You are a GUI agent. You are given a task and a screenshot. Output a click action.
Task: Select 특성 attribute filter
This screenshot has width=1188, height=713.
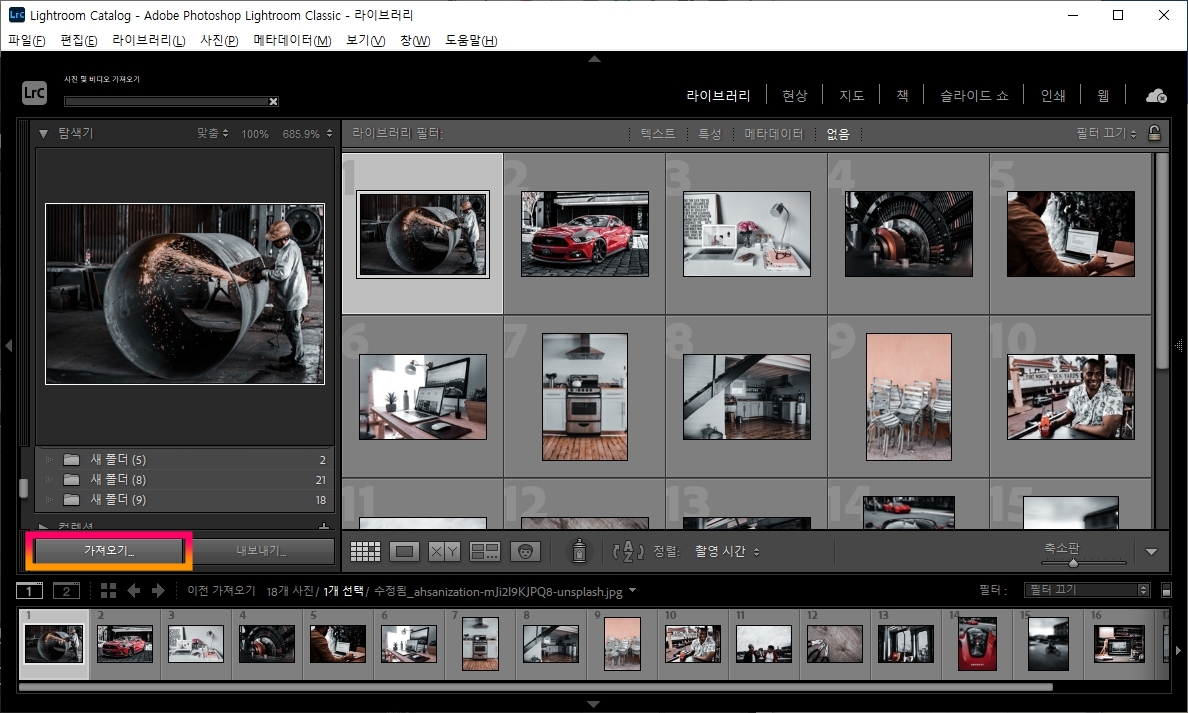pyautogui.click(x=710, y=134)
